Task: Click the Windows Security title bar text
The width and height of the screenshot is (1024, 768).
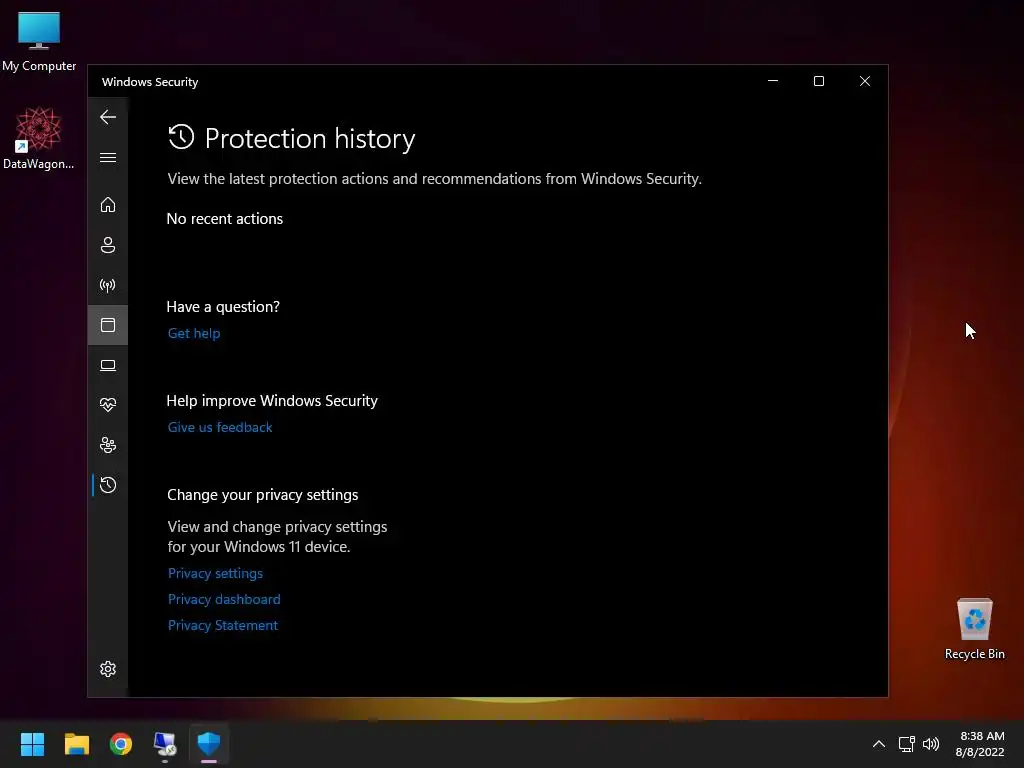Action: click(150, 82)
